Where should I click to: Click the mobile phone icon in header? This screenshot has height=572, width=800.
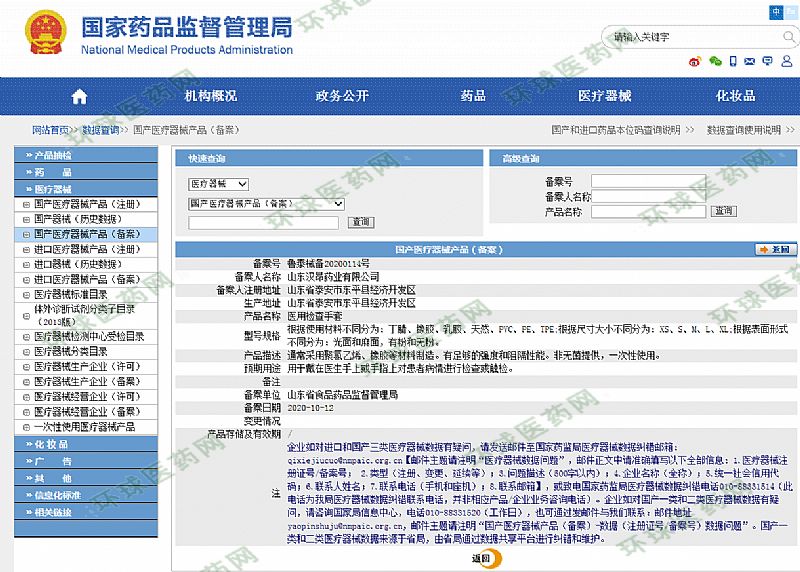[x=733, y=61]
